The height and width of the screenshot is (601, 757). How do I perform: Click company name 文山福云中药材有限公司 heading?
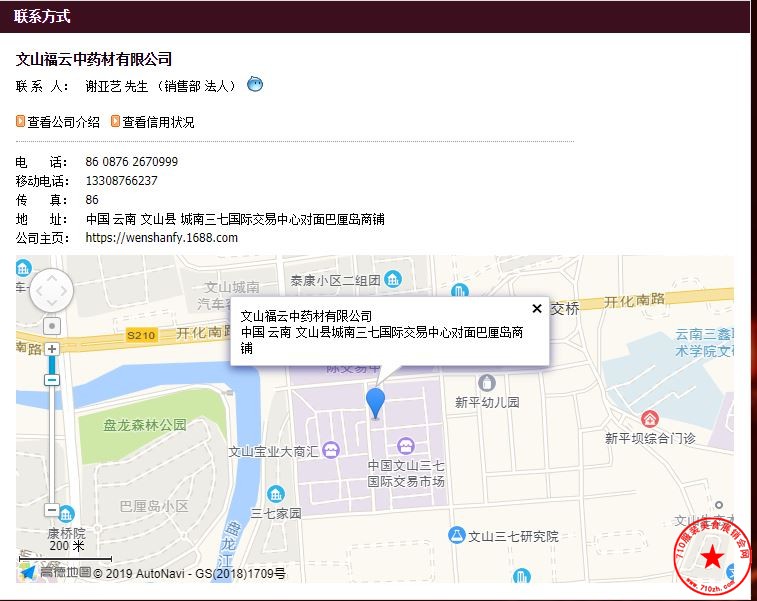[x=94, y=59]
